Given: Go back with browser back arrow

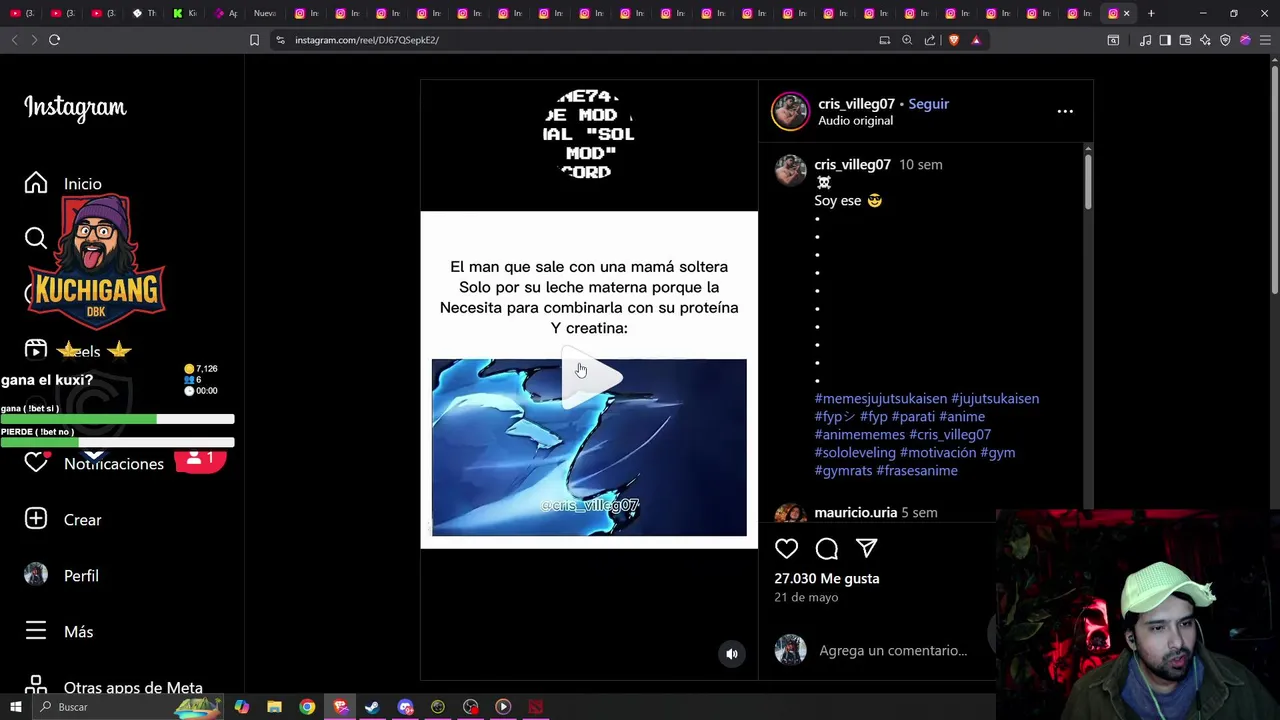Looking at the screenshot, I should tap(14, 40).
